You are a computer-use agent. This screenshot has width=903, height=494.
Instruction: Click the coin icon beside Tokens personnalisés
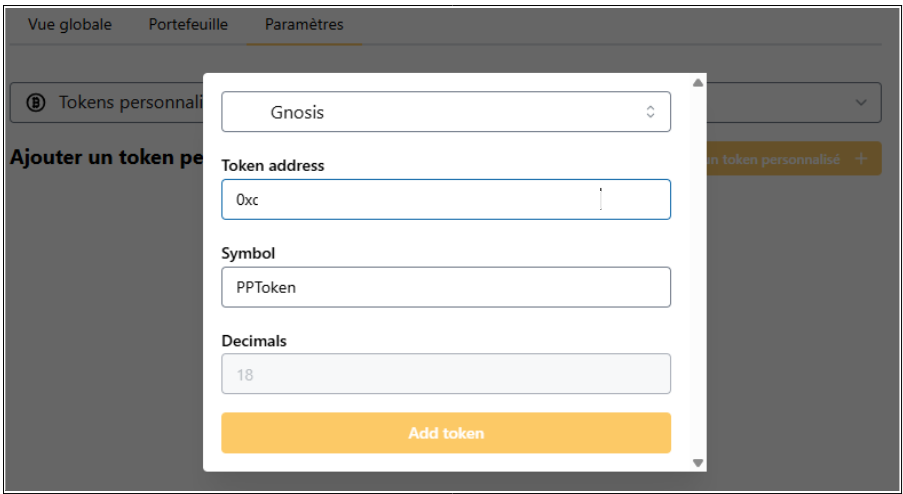(x=36, y=103)
